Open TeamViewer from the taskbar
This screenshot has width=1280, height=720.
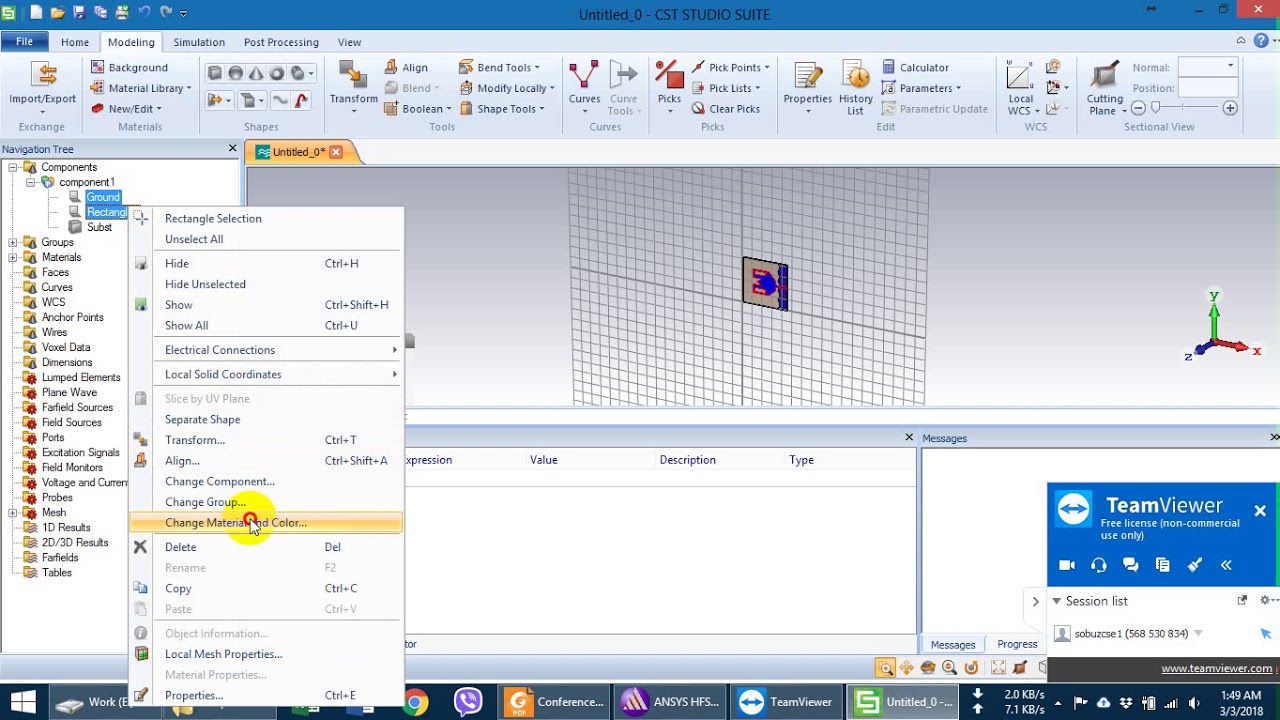[786, 702]
